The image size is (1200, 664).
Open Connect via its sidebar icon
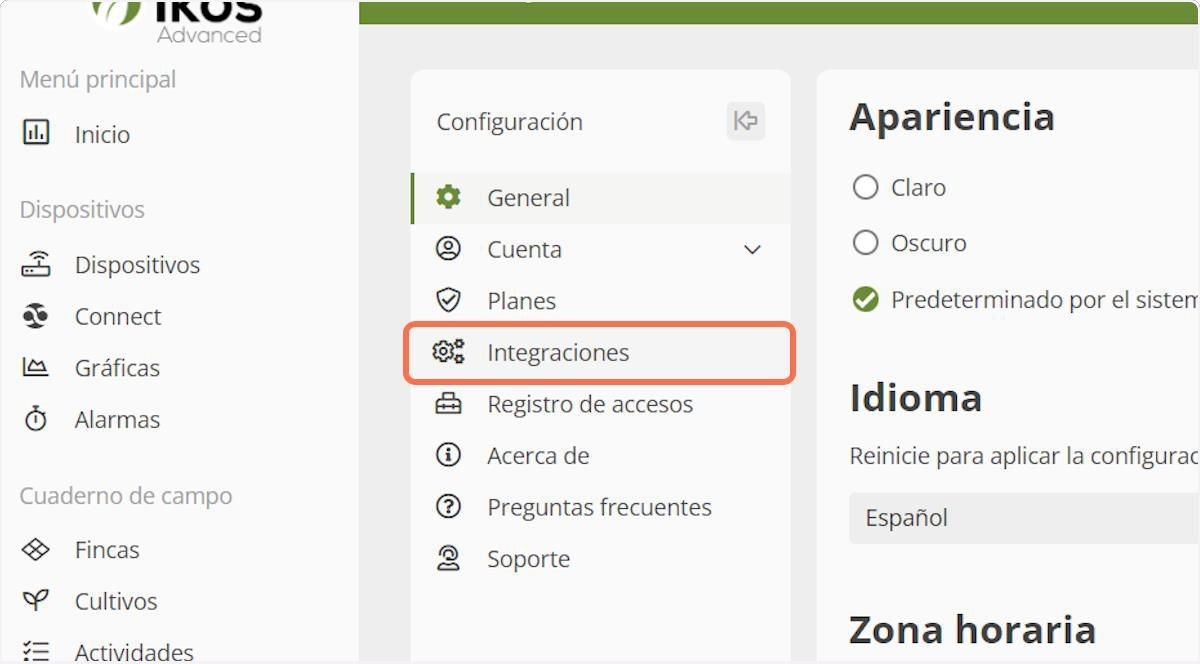pyautogui.click(x=36, y=316)
